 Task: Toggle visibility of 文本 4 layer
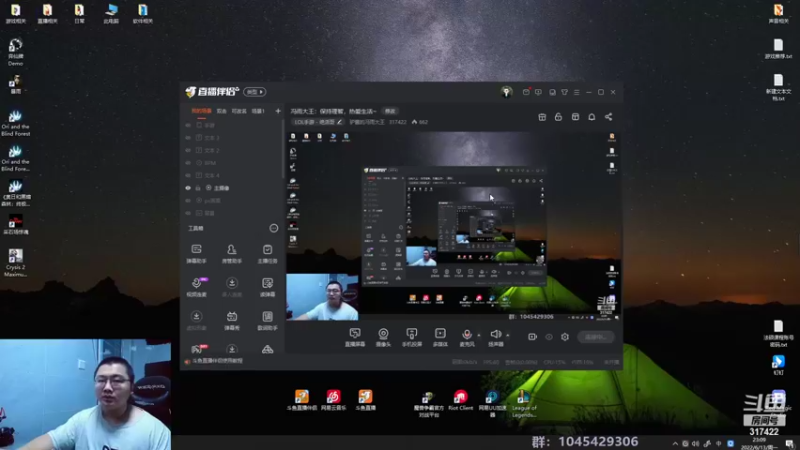[188, 176]
